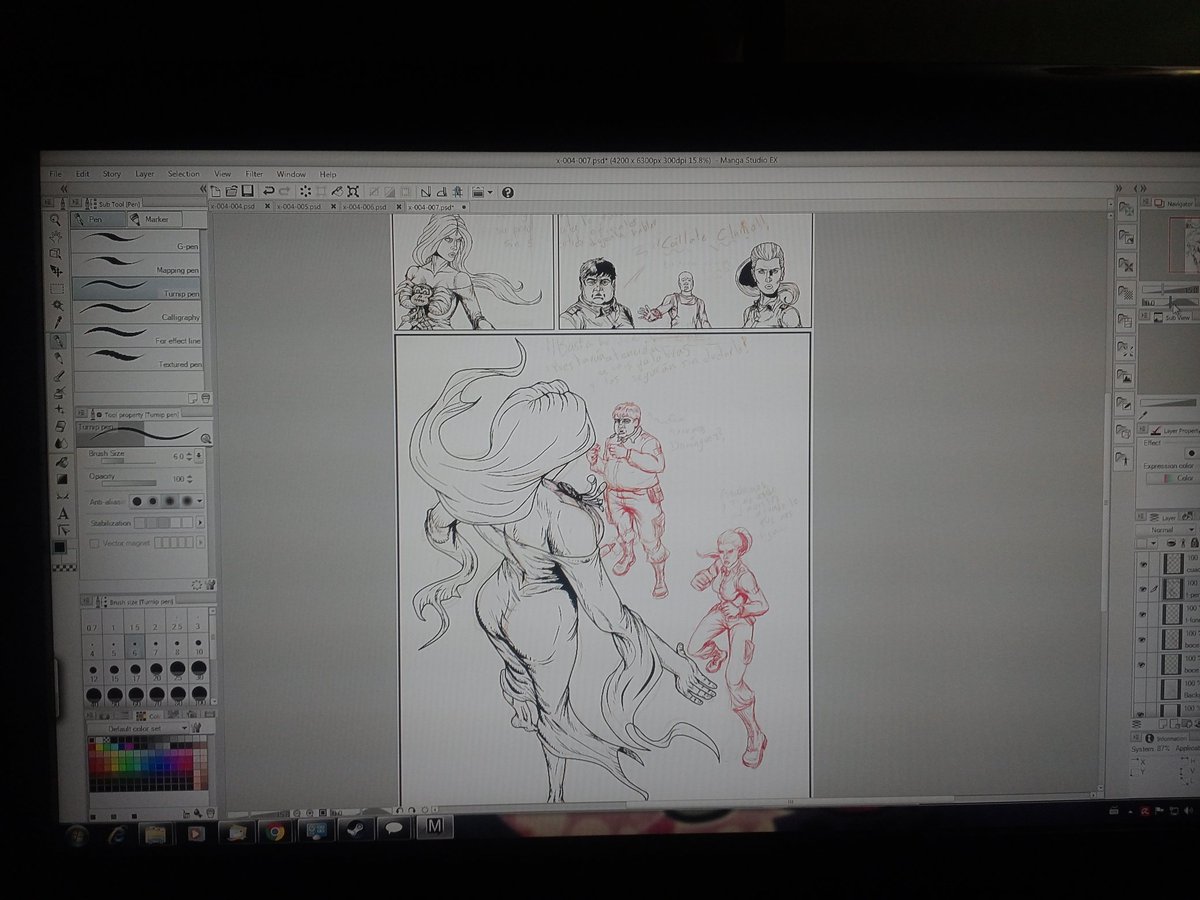
Task: Select the Move hand tool
Action: coord(56,237)
